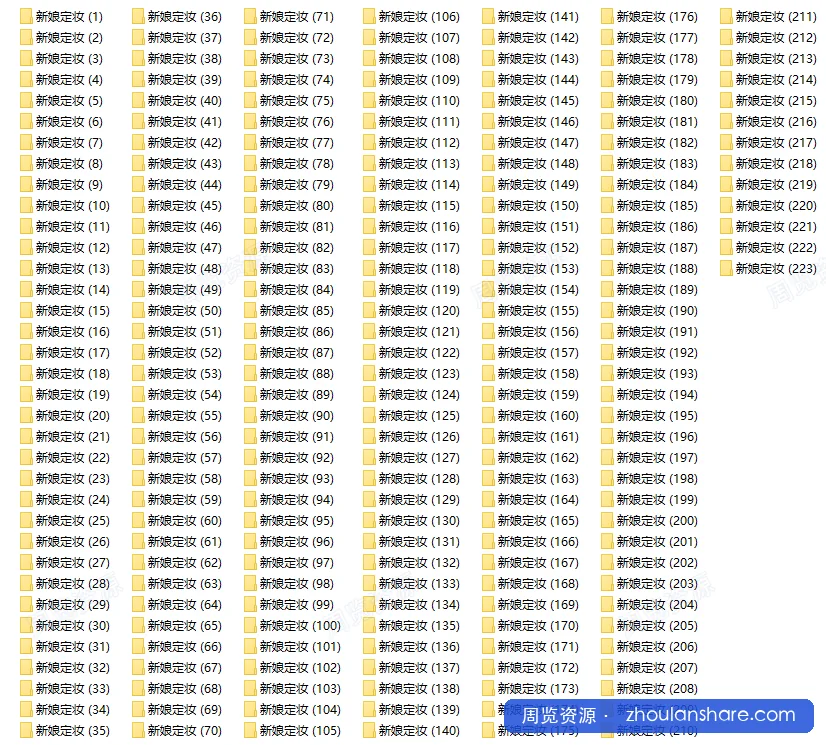Select the folder icon beside 新娘定妆 (120)
The image size is (826, 745).
coord(369,310)
